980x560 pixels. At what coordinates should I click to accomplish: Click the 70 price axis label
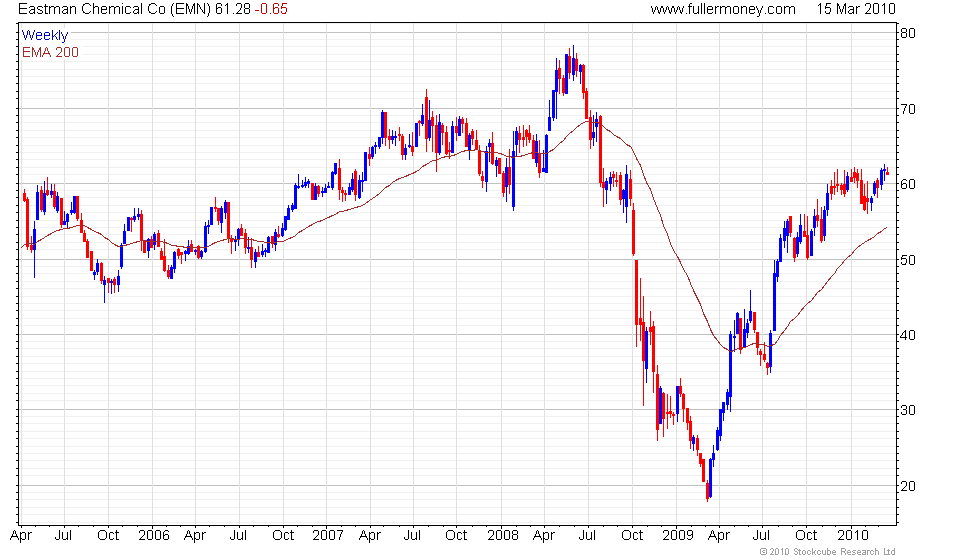coord(908,109)
